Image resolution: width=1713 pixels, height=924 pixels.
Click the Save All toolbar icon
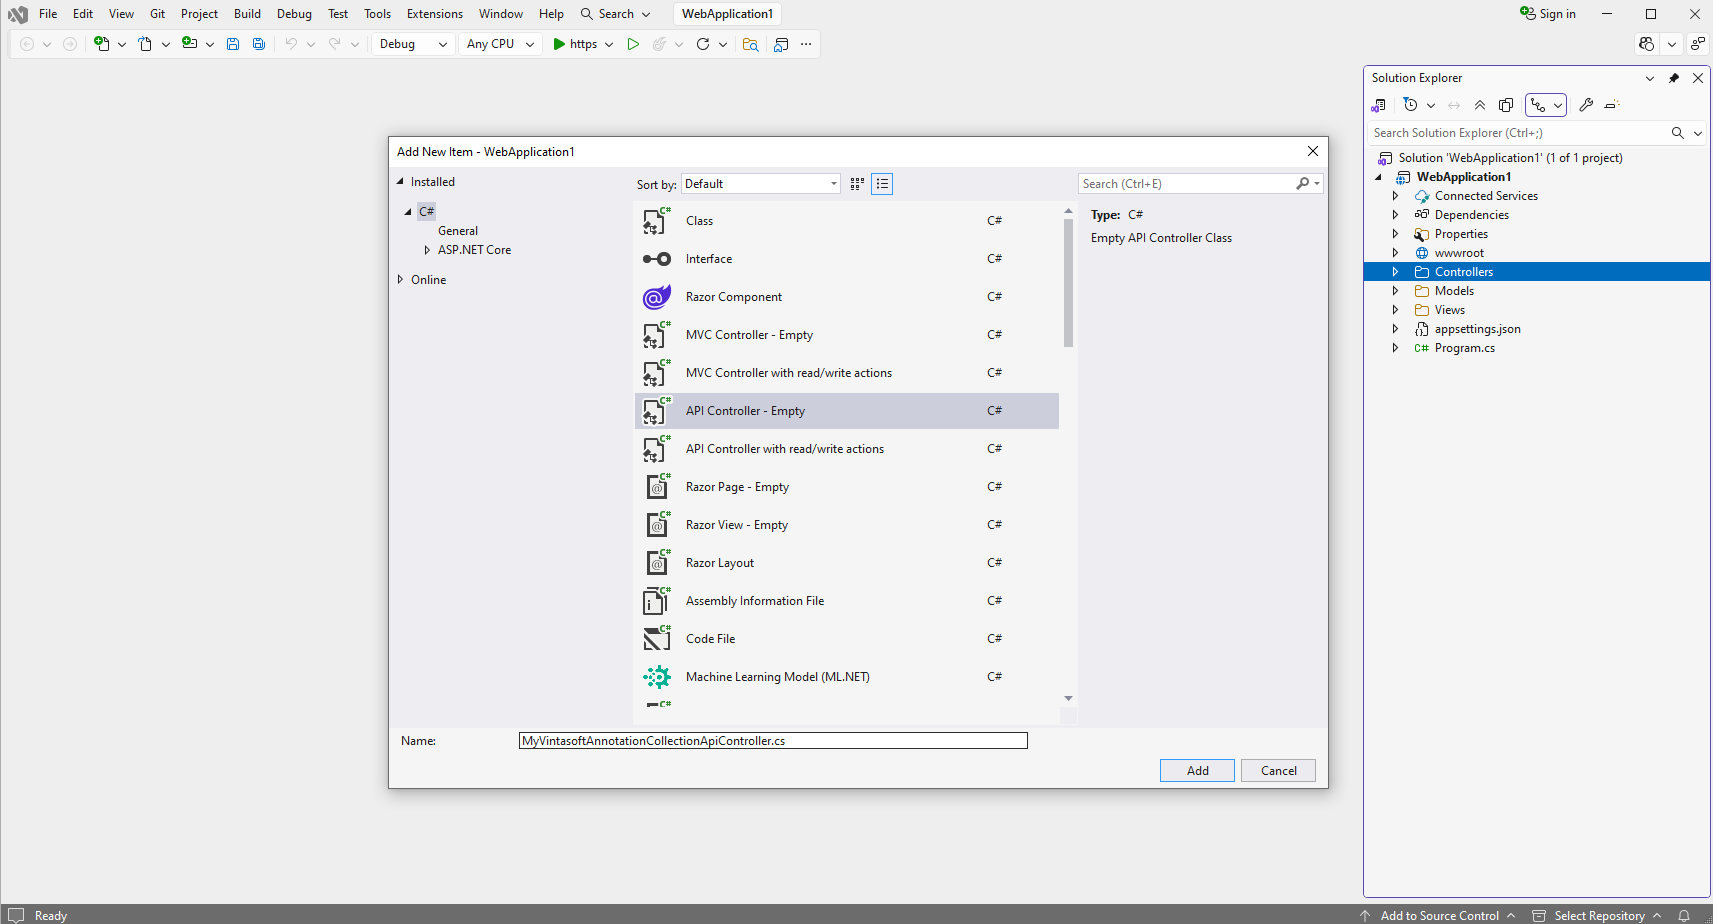click(x=259, y=44)
